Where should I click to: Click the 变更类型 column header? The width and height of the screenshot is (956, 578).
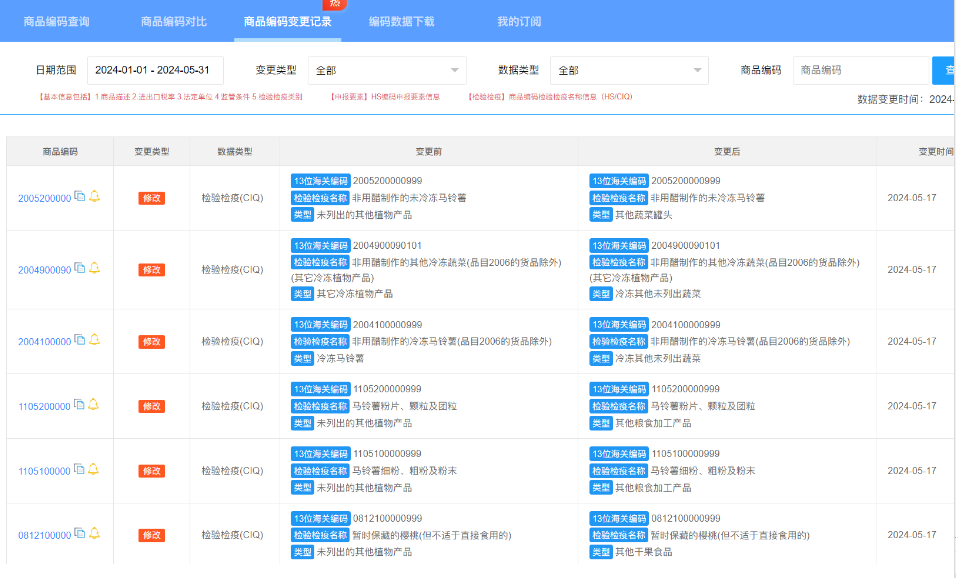point(152,151)
